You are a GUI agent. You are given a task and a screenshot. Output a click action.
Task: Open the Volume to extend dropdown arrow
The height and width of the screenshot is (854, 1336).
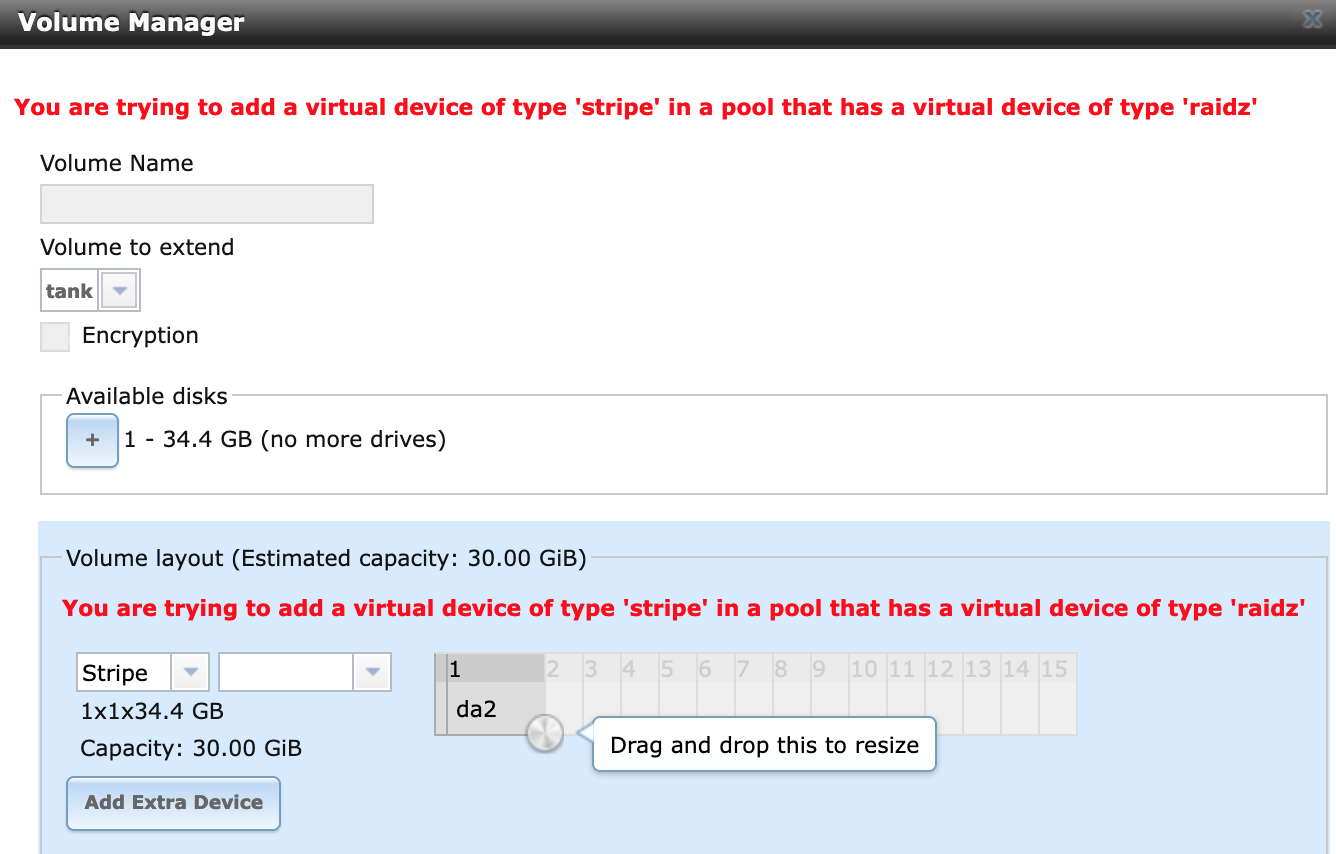(120, 291)
